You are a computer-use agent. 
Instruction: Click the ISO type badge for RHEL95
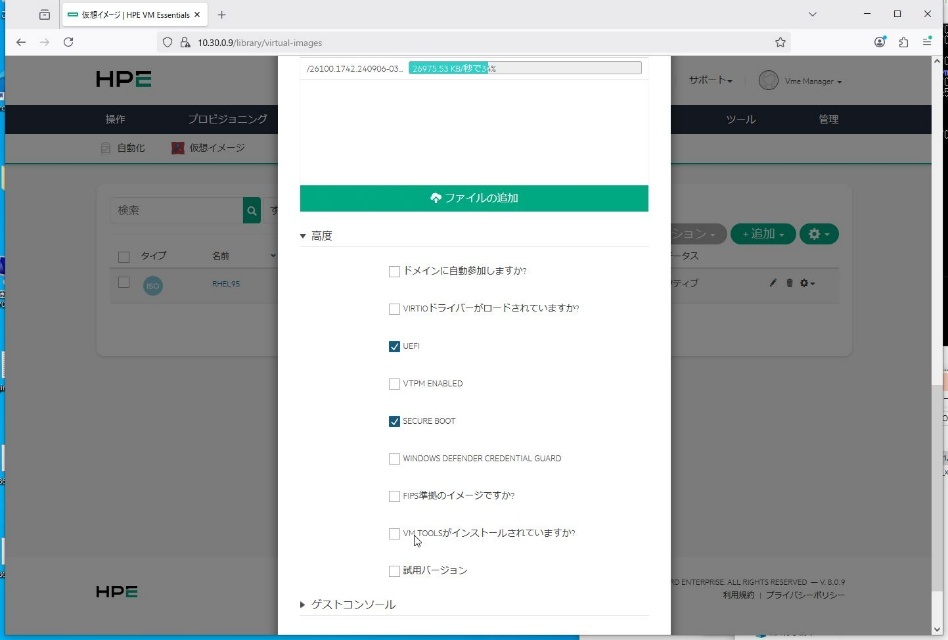[153, 285]
